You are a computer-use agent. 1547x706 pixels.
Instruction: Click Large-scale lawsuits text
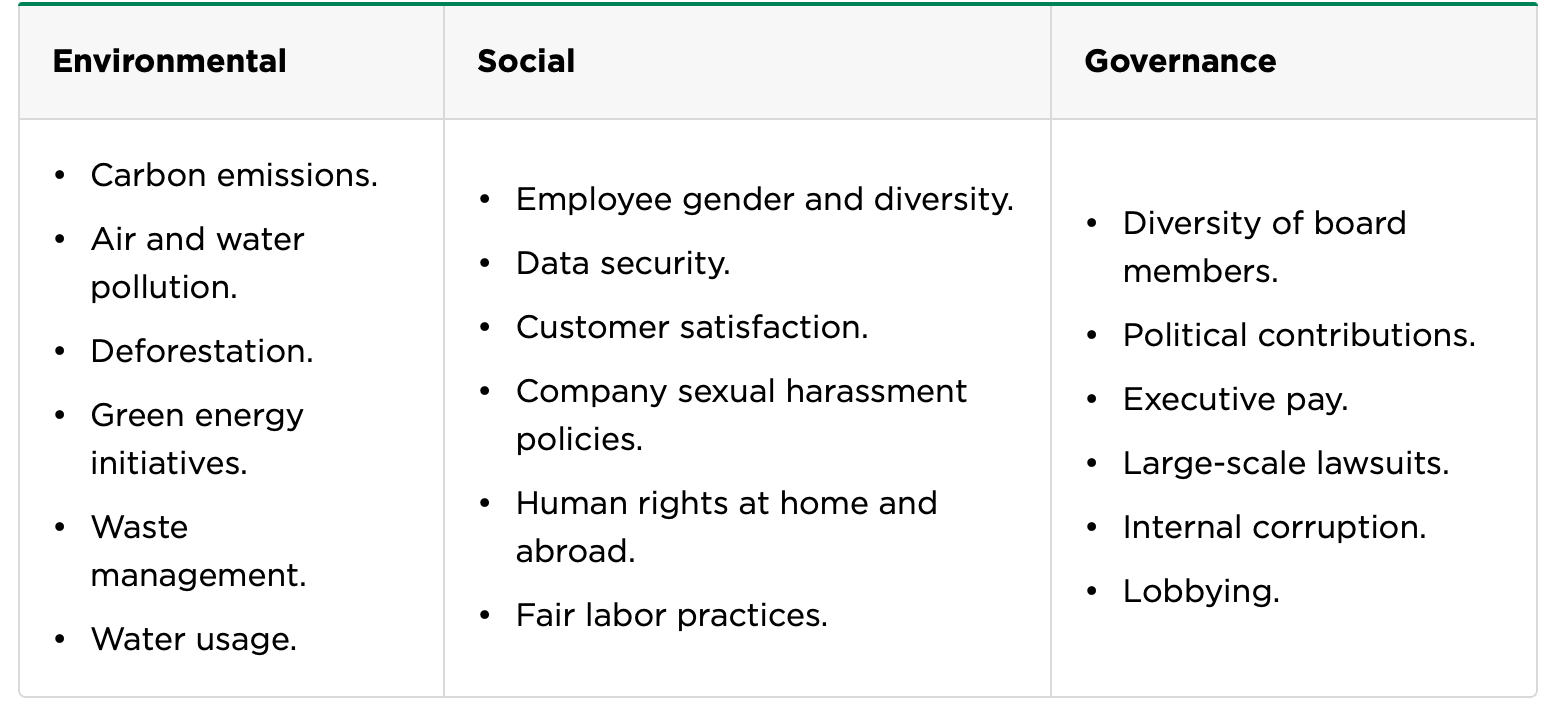pyautogui.click(x=1285, y=463)
